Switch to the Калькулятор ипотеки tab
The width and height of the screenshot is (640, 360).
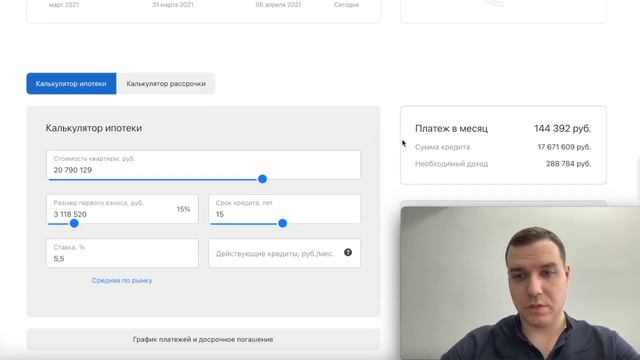pos(71,84)
